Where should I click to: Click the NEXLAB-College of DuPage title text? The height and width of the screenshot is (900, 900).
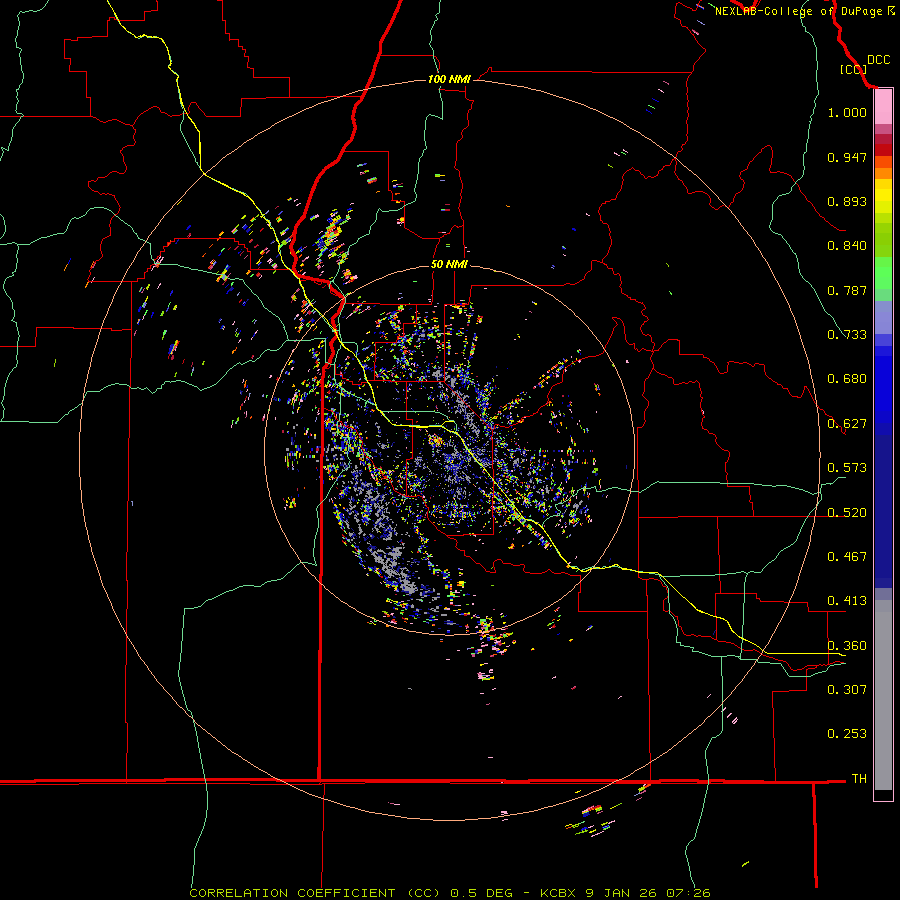(799, 11)
